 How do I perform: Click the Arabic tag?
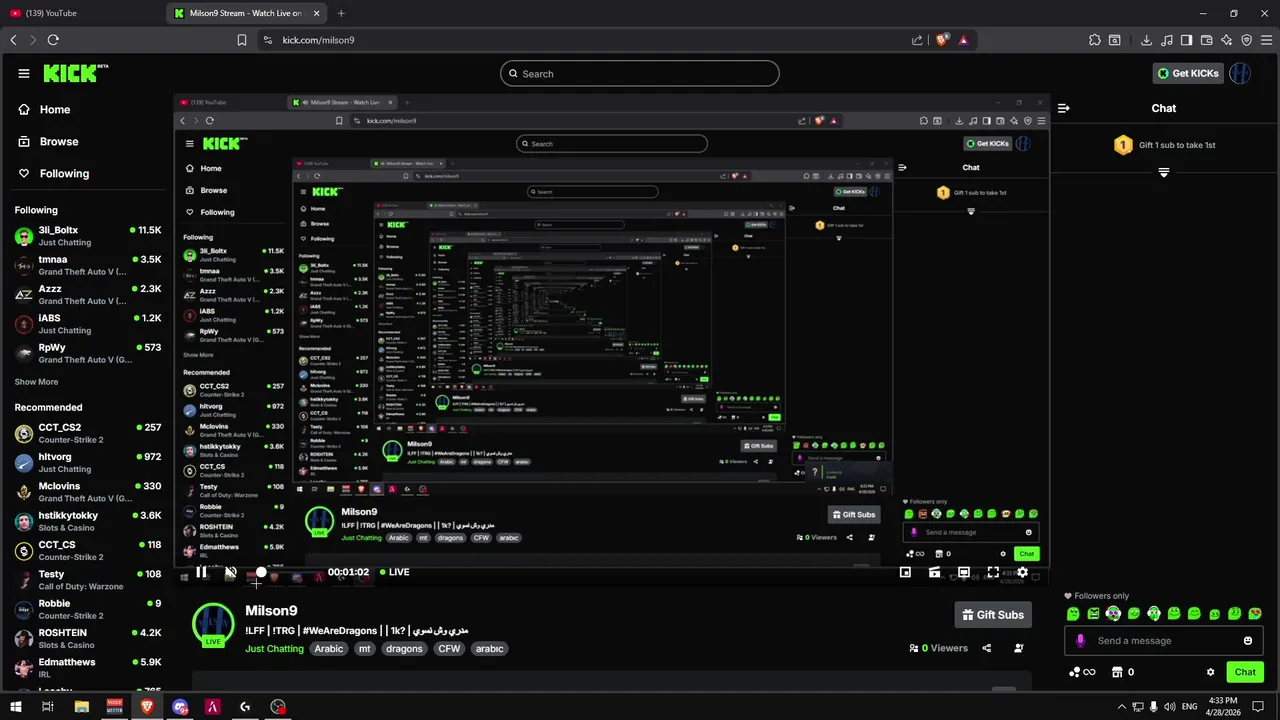point(328,649)
